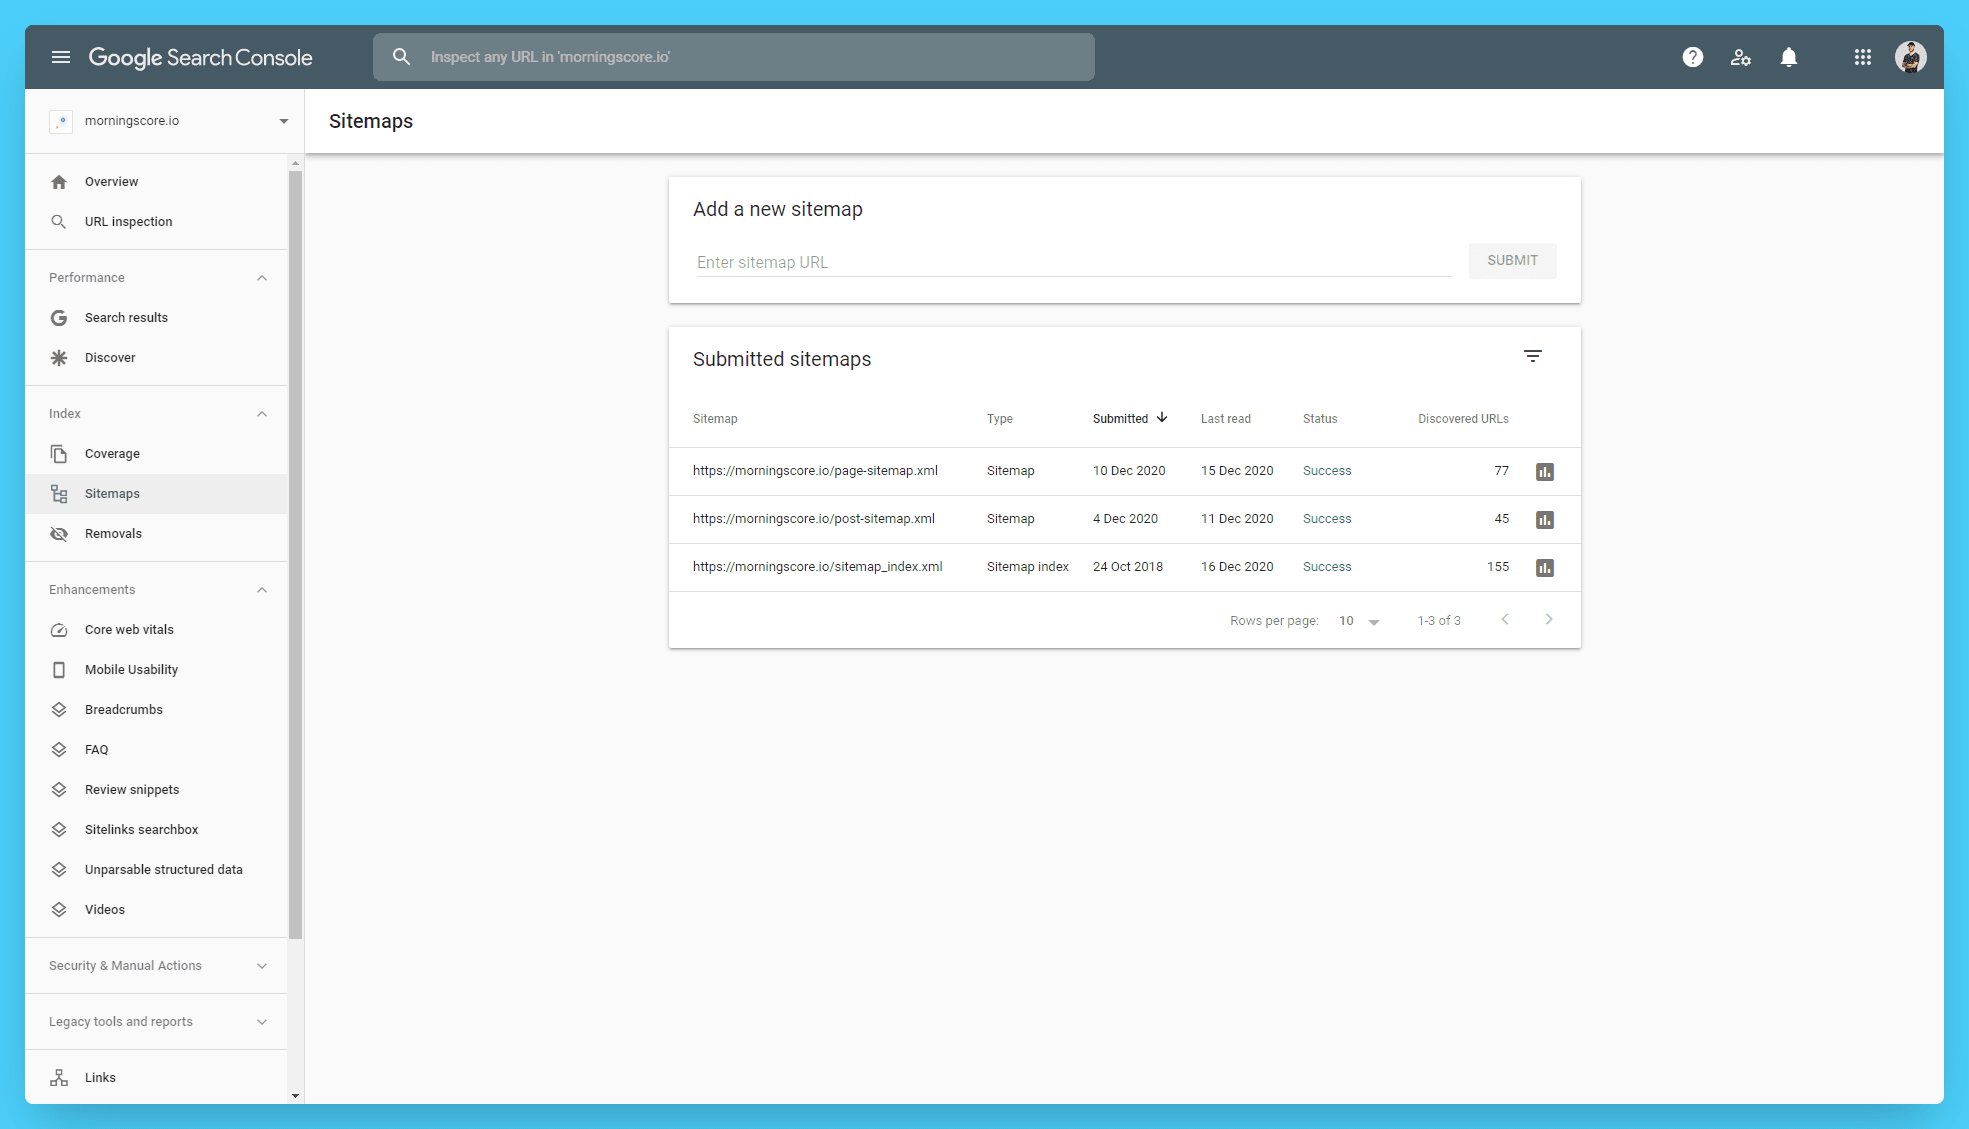The height and width of the screenshot is (1129, 1969).
Task: Click the Last read column header
Action: pos(1225,419)
